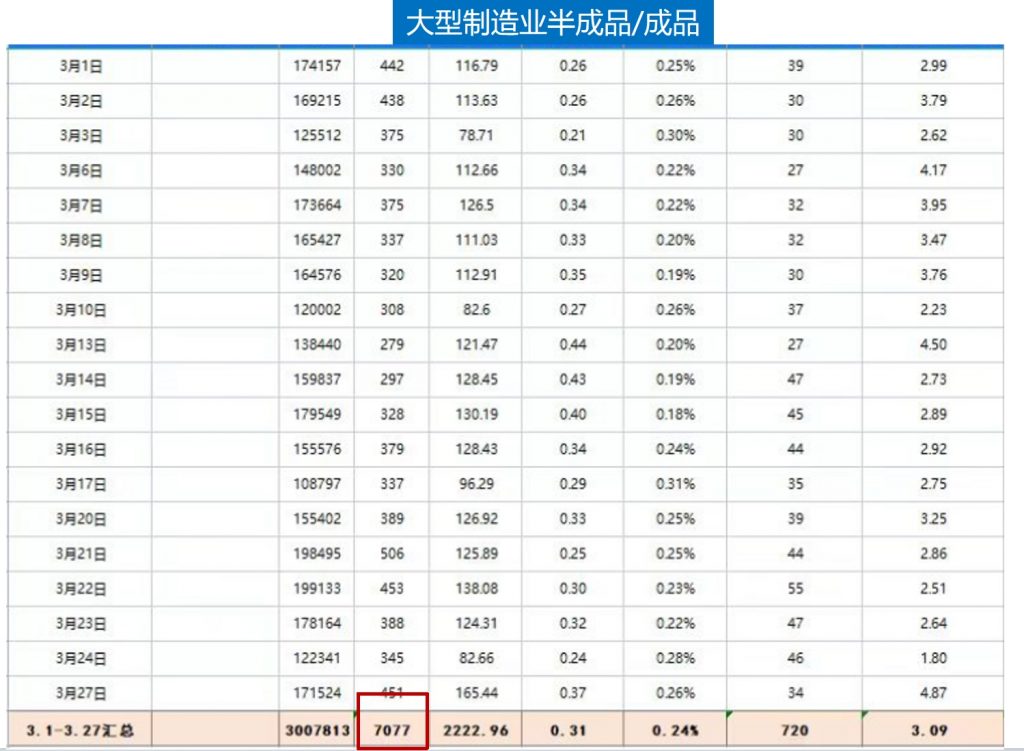Click the total 720 in summary row
This screenshot has width=1024, height=751.
tap(795, 730)
